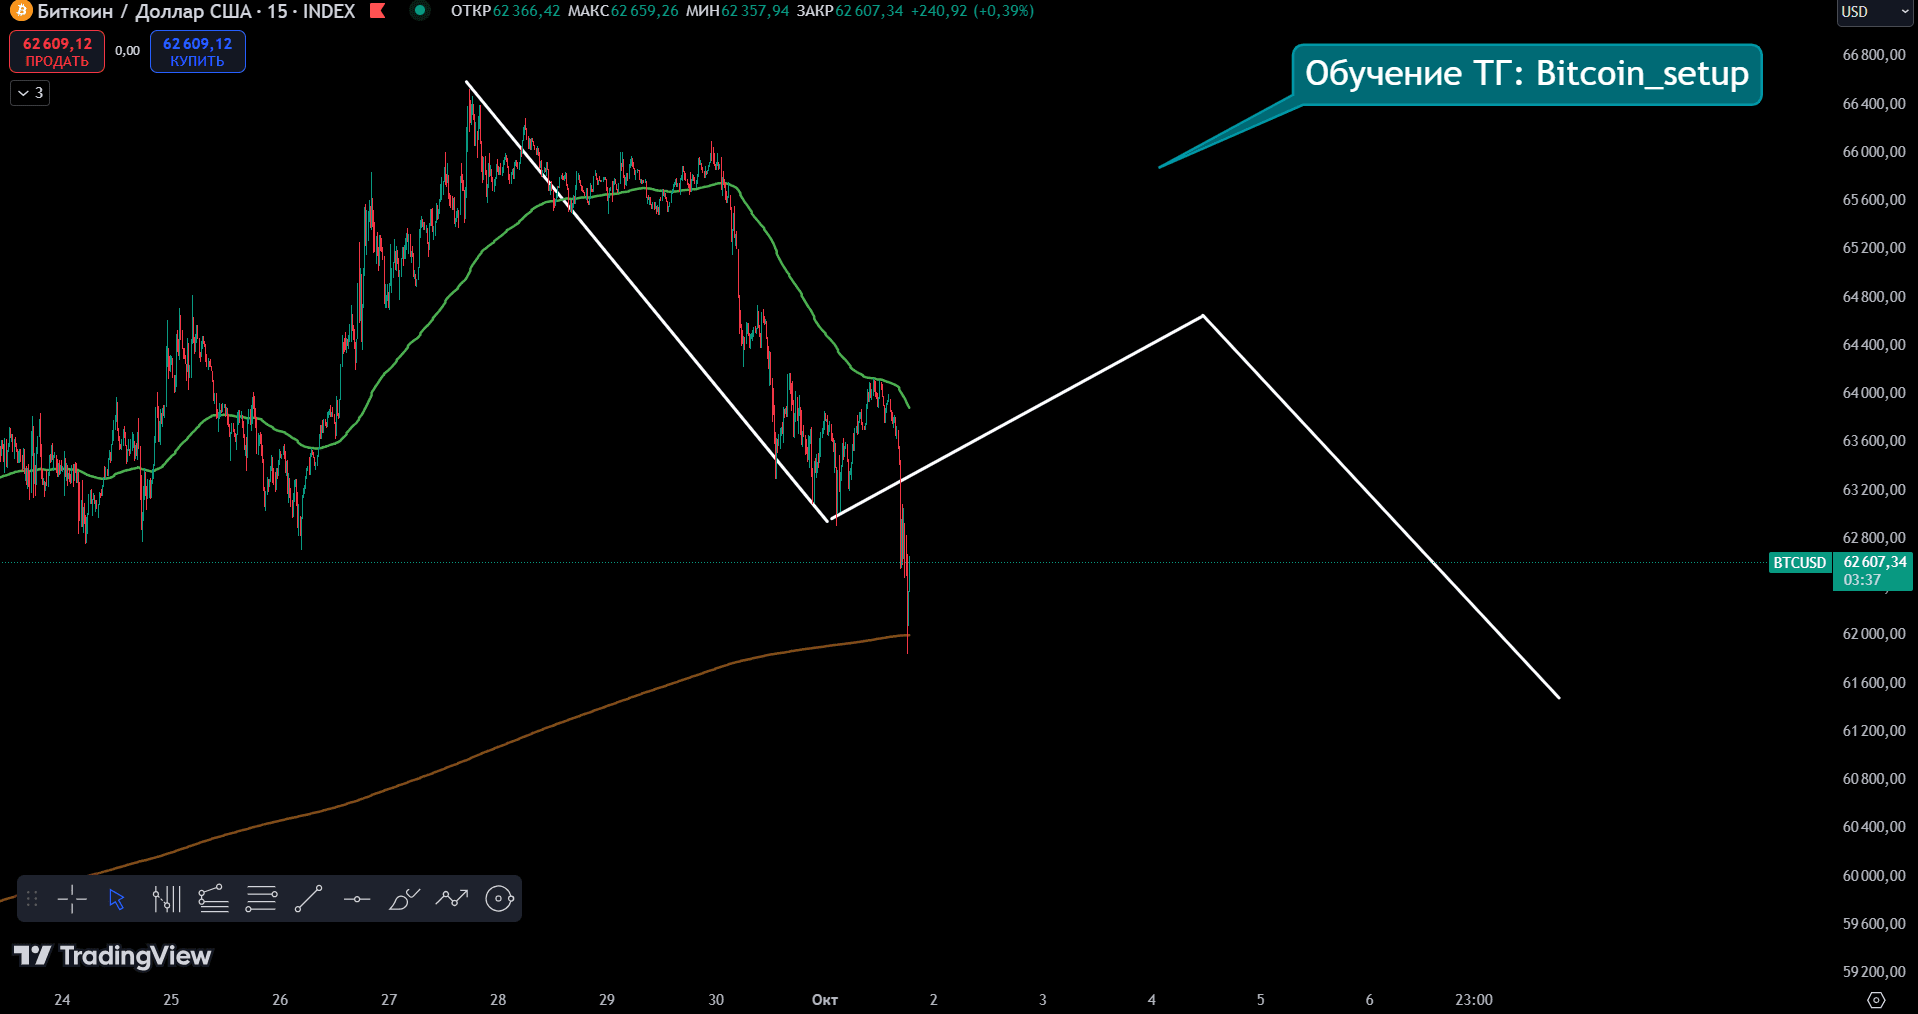The image size is (1918, 1014).
Task: Click the blue КУПИТЬ buy button
Action: (x=197, y=52)
